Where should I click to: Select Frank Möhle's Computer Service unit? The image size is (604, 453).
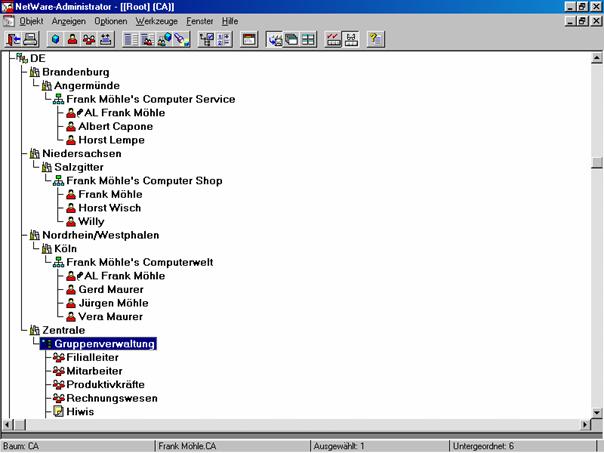pos(151,99)
